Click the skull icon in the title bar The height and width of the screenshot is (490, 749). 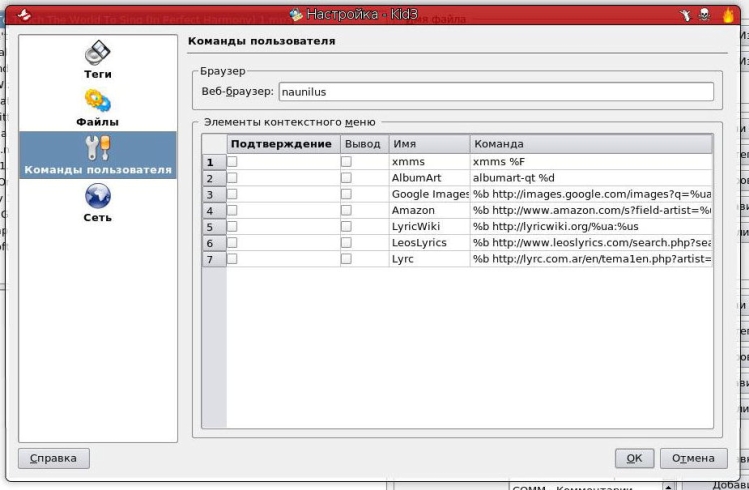tap(705, 15)
